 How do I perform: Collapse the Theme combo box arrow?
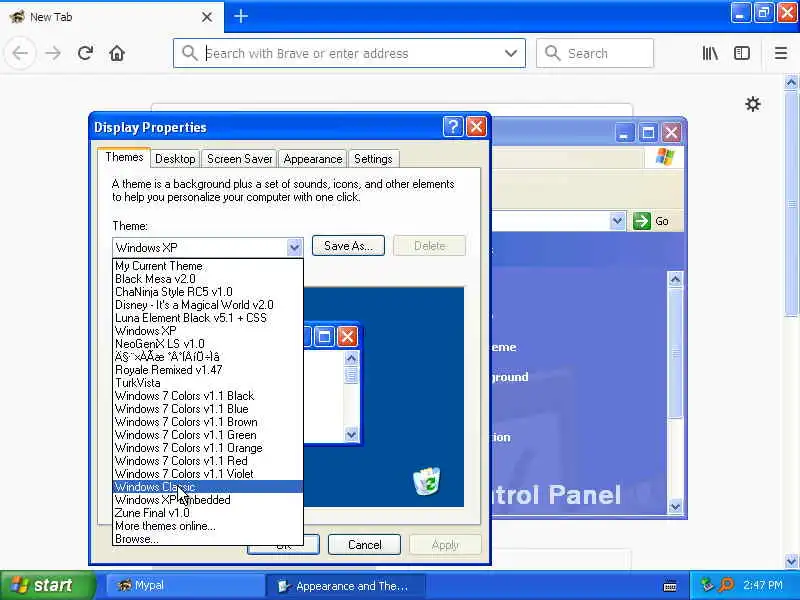click(x=294, y=247)
